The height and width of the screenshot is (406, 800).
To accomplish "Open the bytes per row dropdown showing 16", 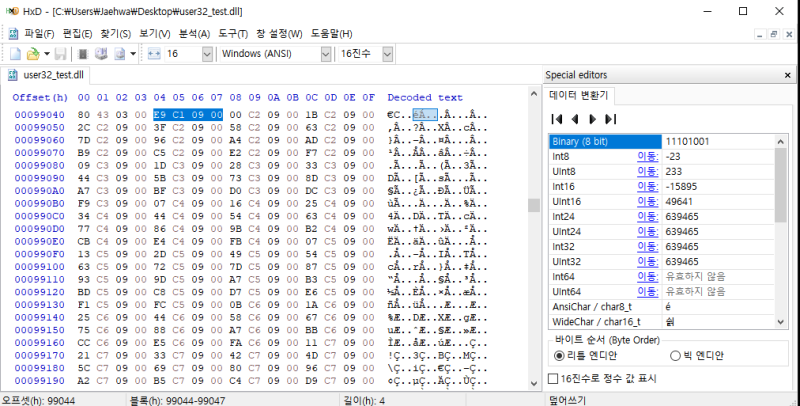I will (x=207, y=54).
